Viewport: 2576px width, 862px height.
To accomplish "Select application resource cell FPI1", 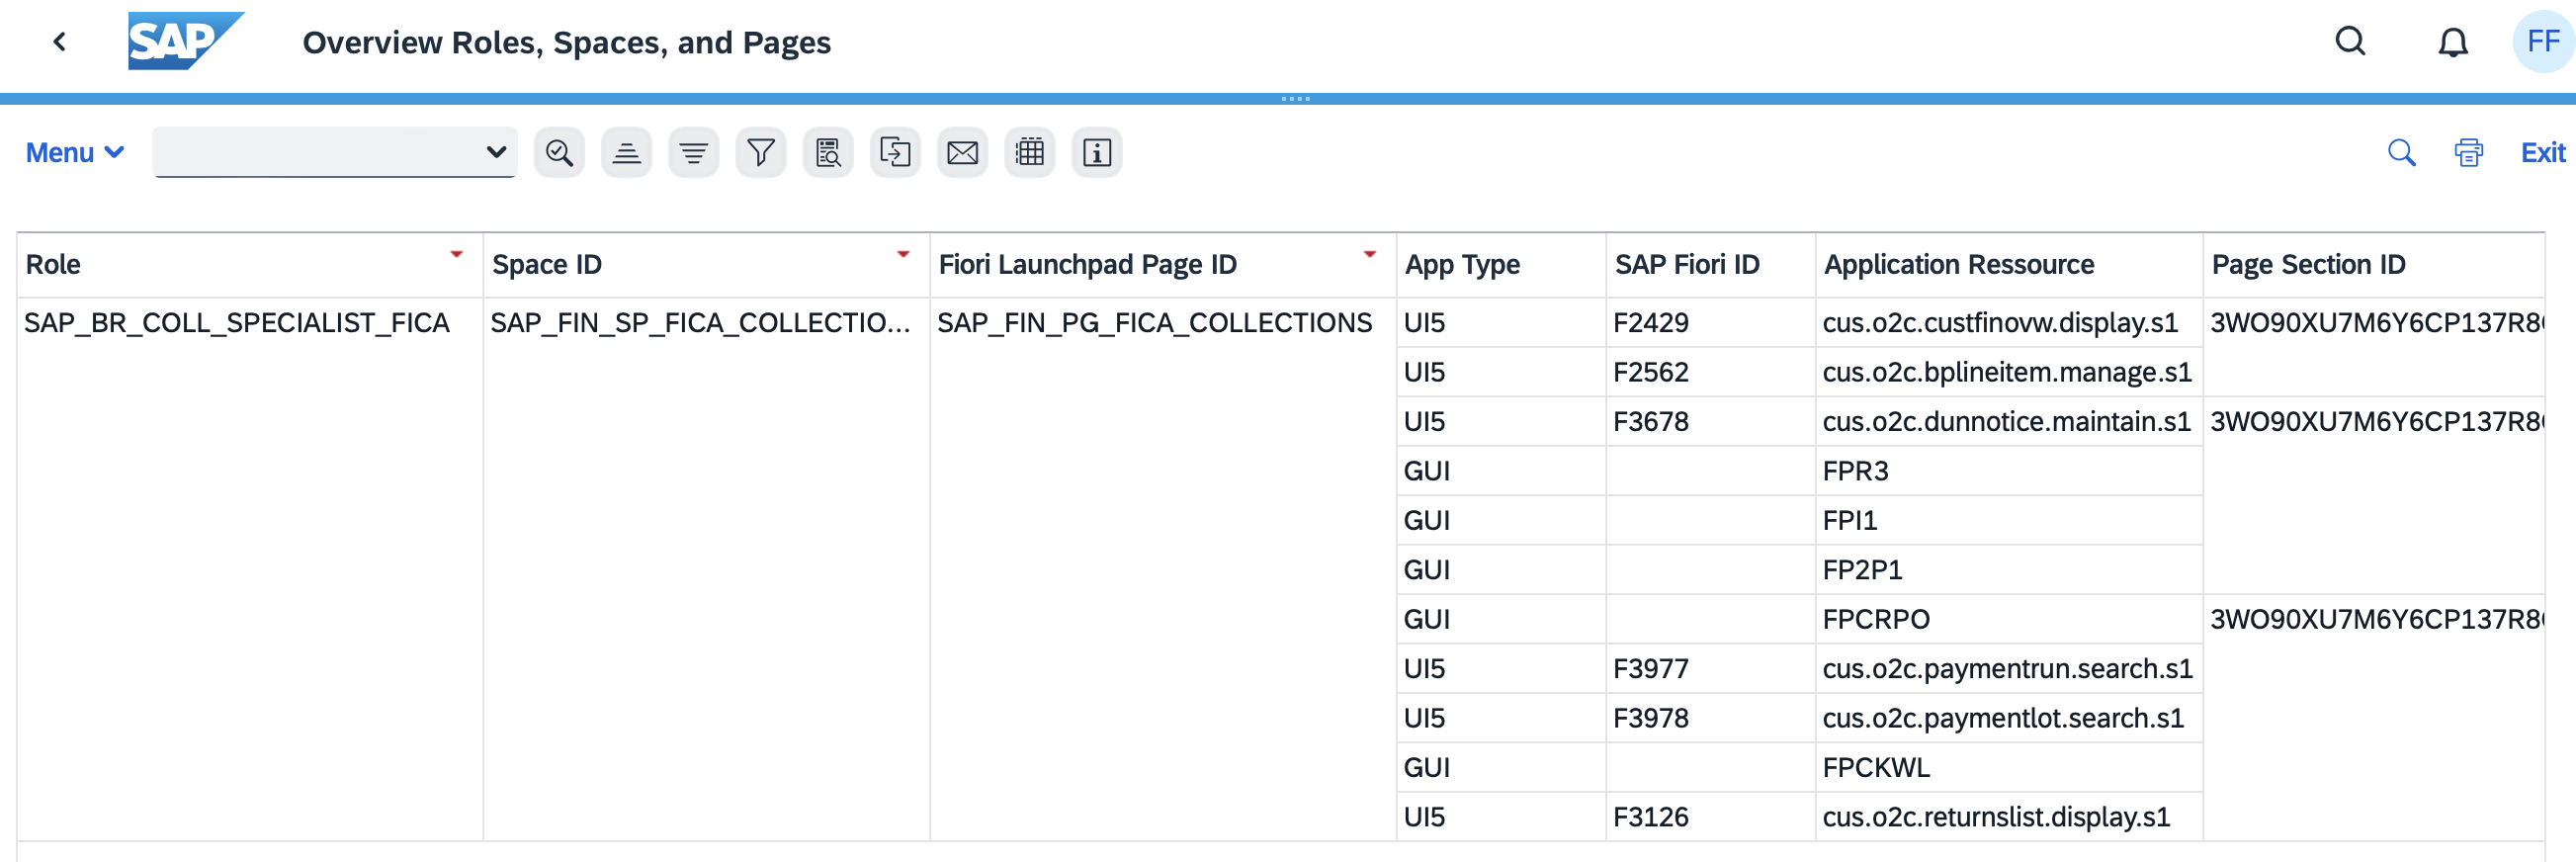I will point(2008,521).
